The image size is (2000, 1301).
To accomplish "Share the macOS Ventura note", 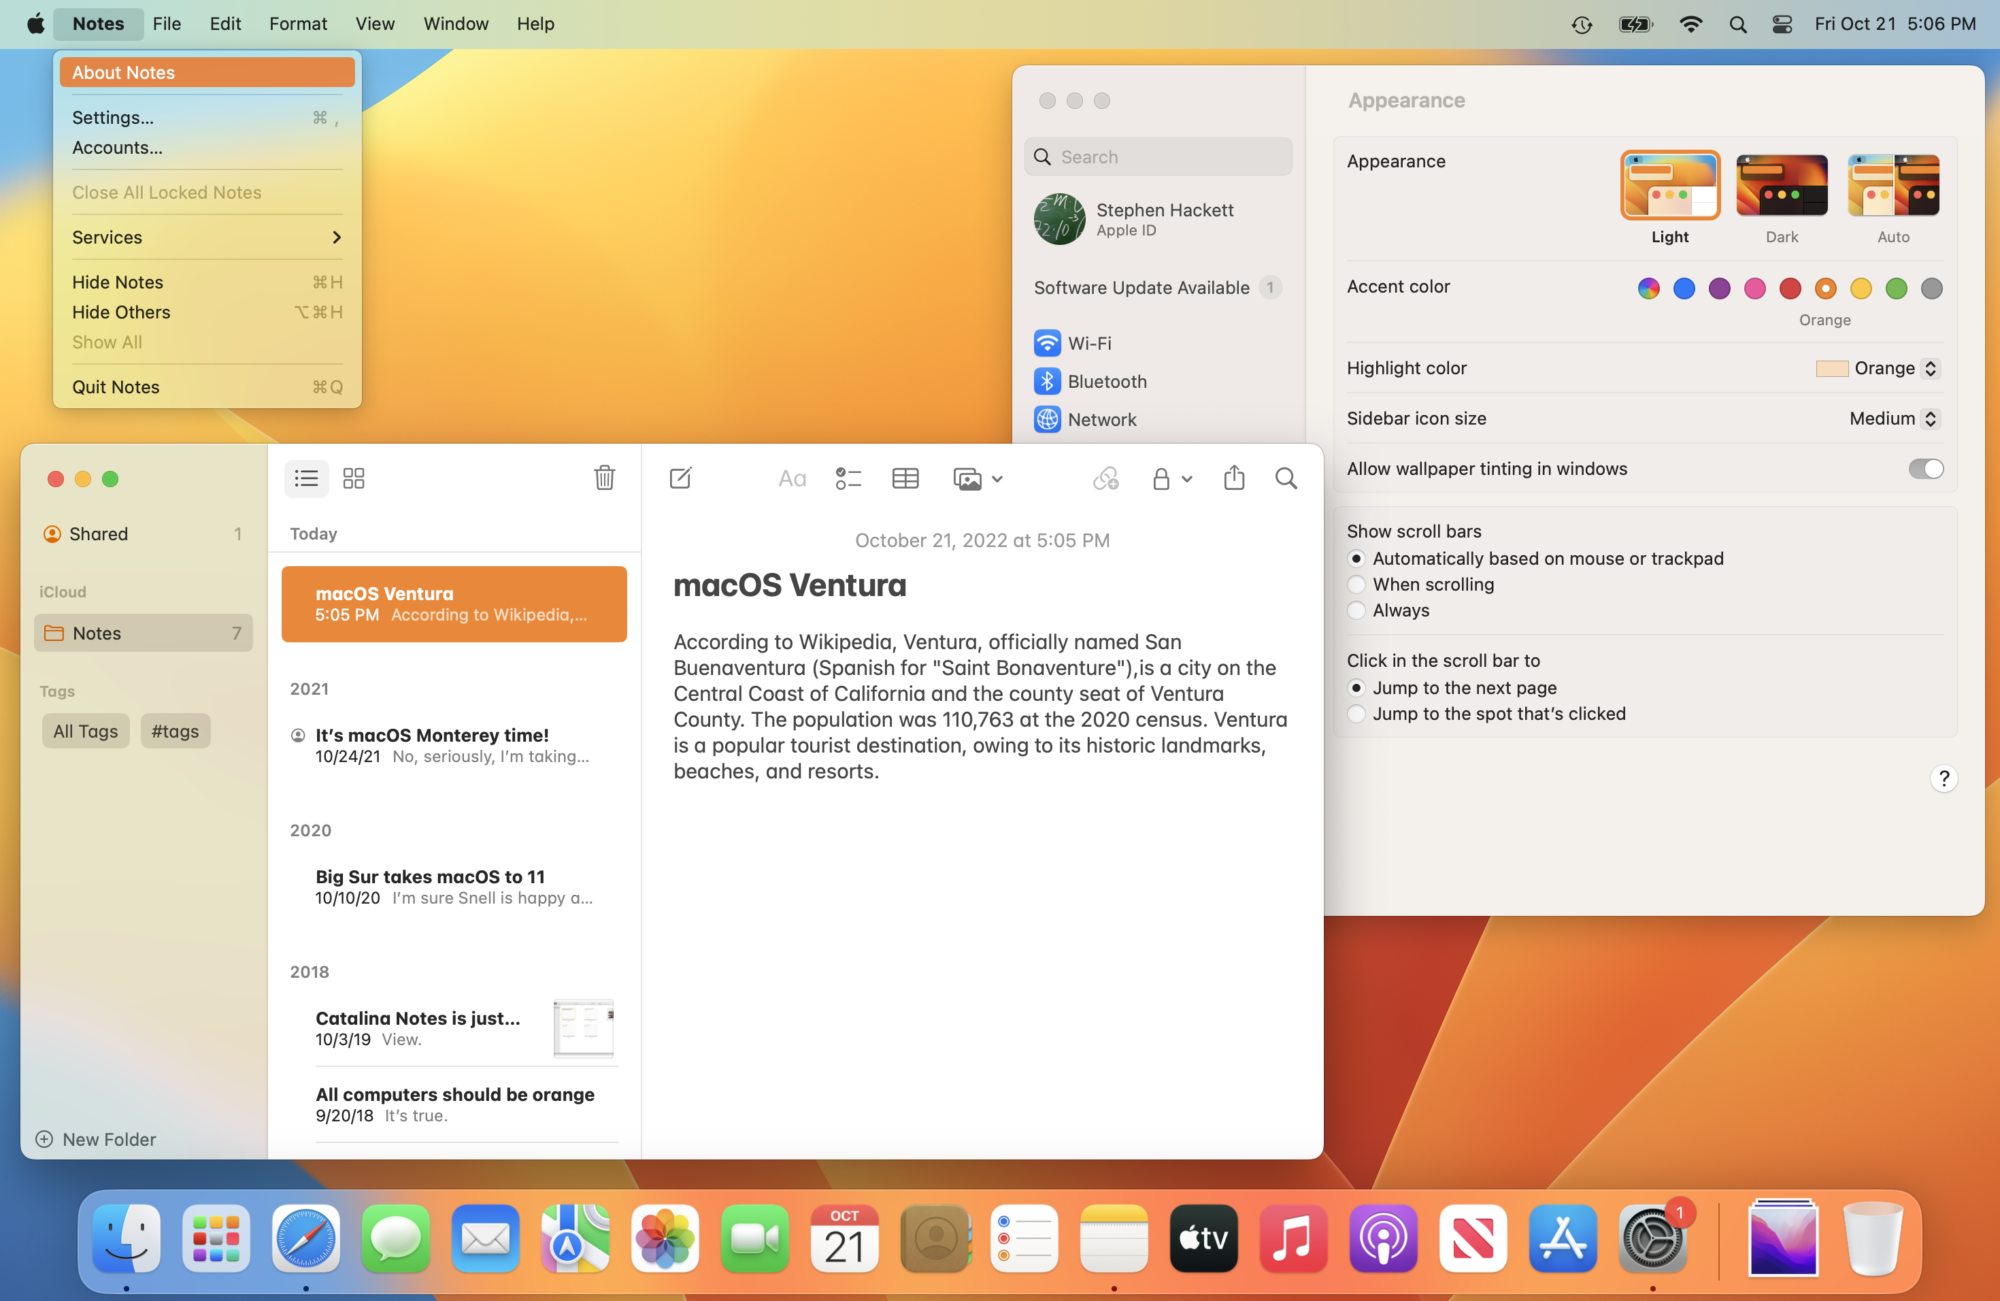I will coord(1233,478).
